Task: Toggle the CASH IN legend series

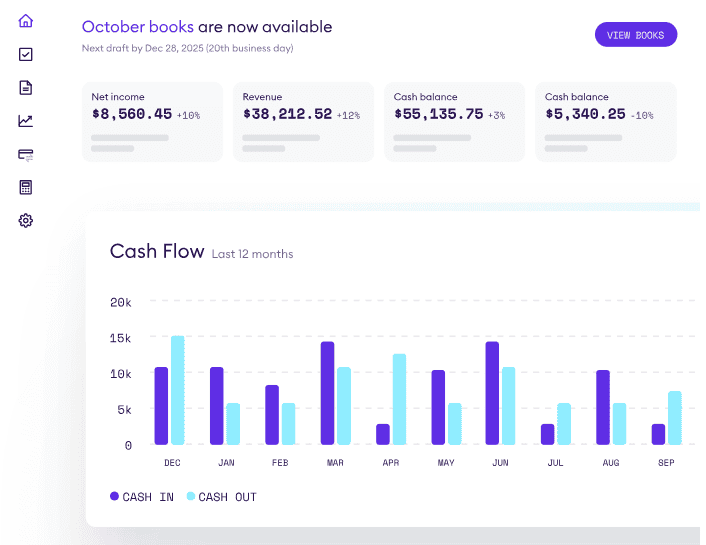Action: pyautogui.click(x=141, y=497)
